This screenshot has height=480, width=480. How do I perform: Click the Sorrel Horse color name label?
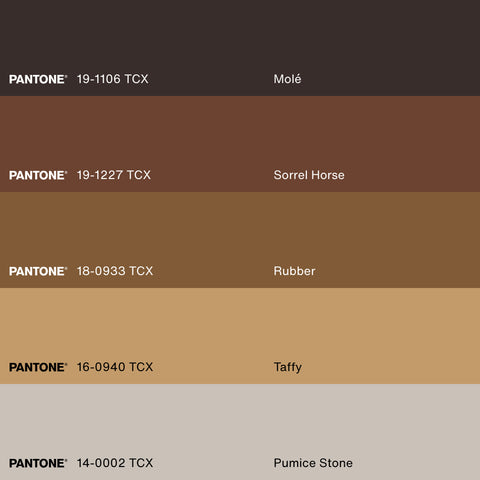click(x=309, y=175)
